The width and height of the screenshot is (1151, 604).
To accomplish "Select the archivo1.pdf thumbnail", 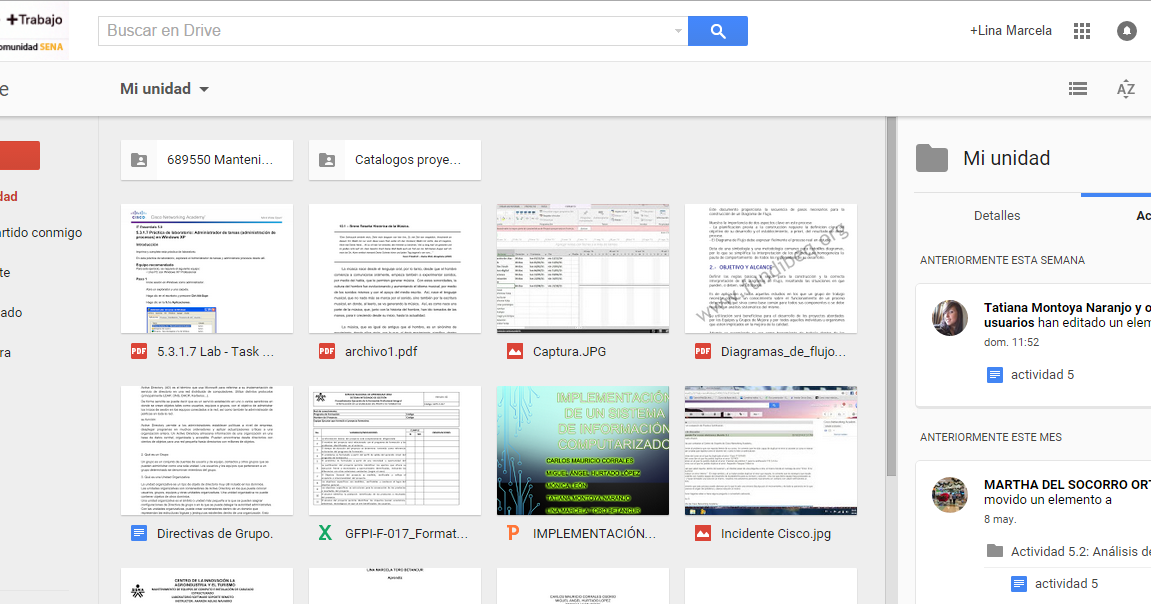I will [395, 269].
